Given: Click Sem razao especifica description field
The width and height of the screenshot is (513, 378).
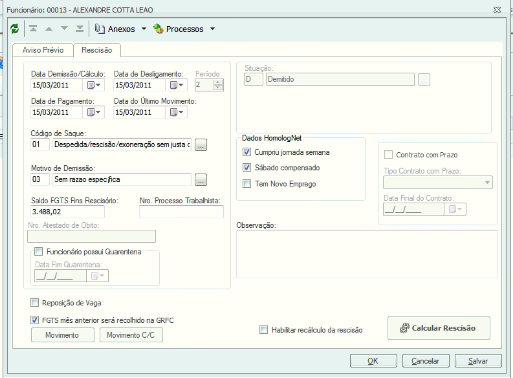Looking at the screenshot, I should 122,179.
